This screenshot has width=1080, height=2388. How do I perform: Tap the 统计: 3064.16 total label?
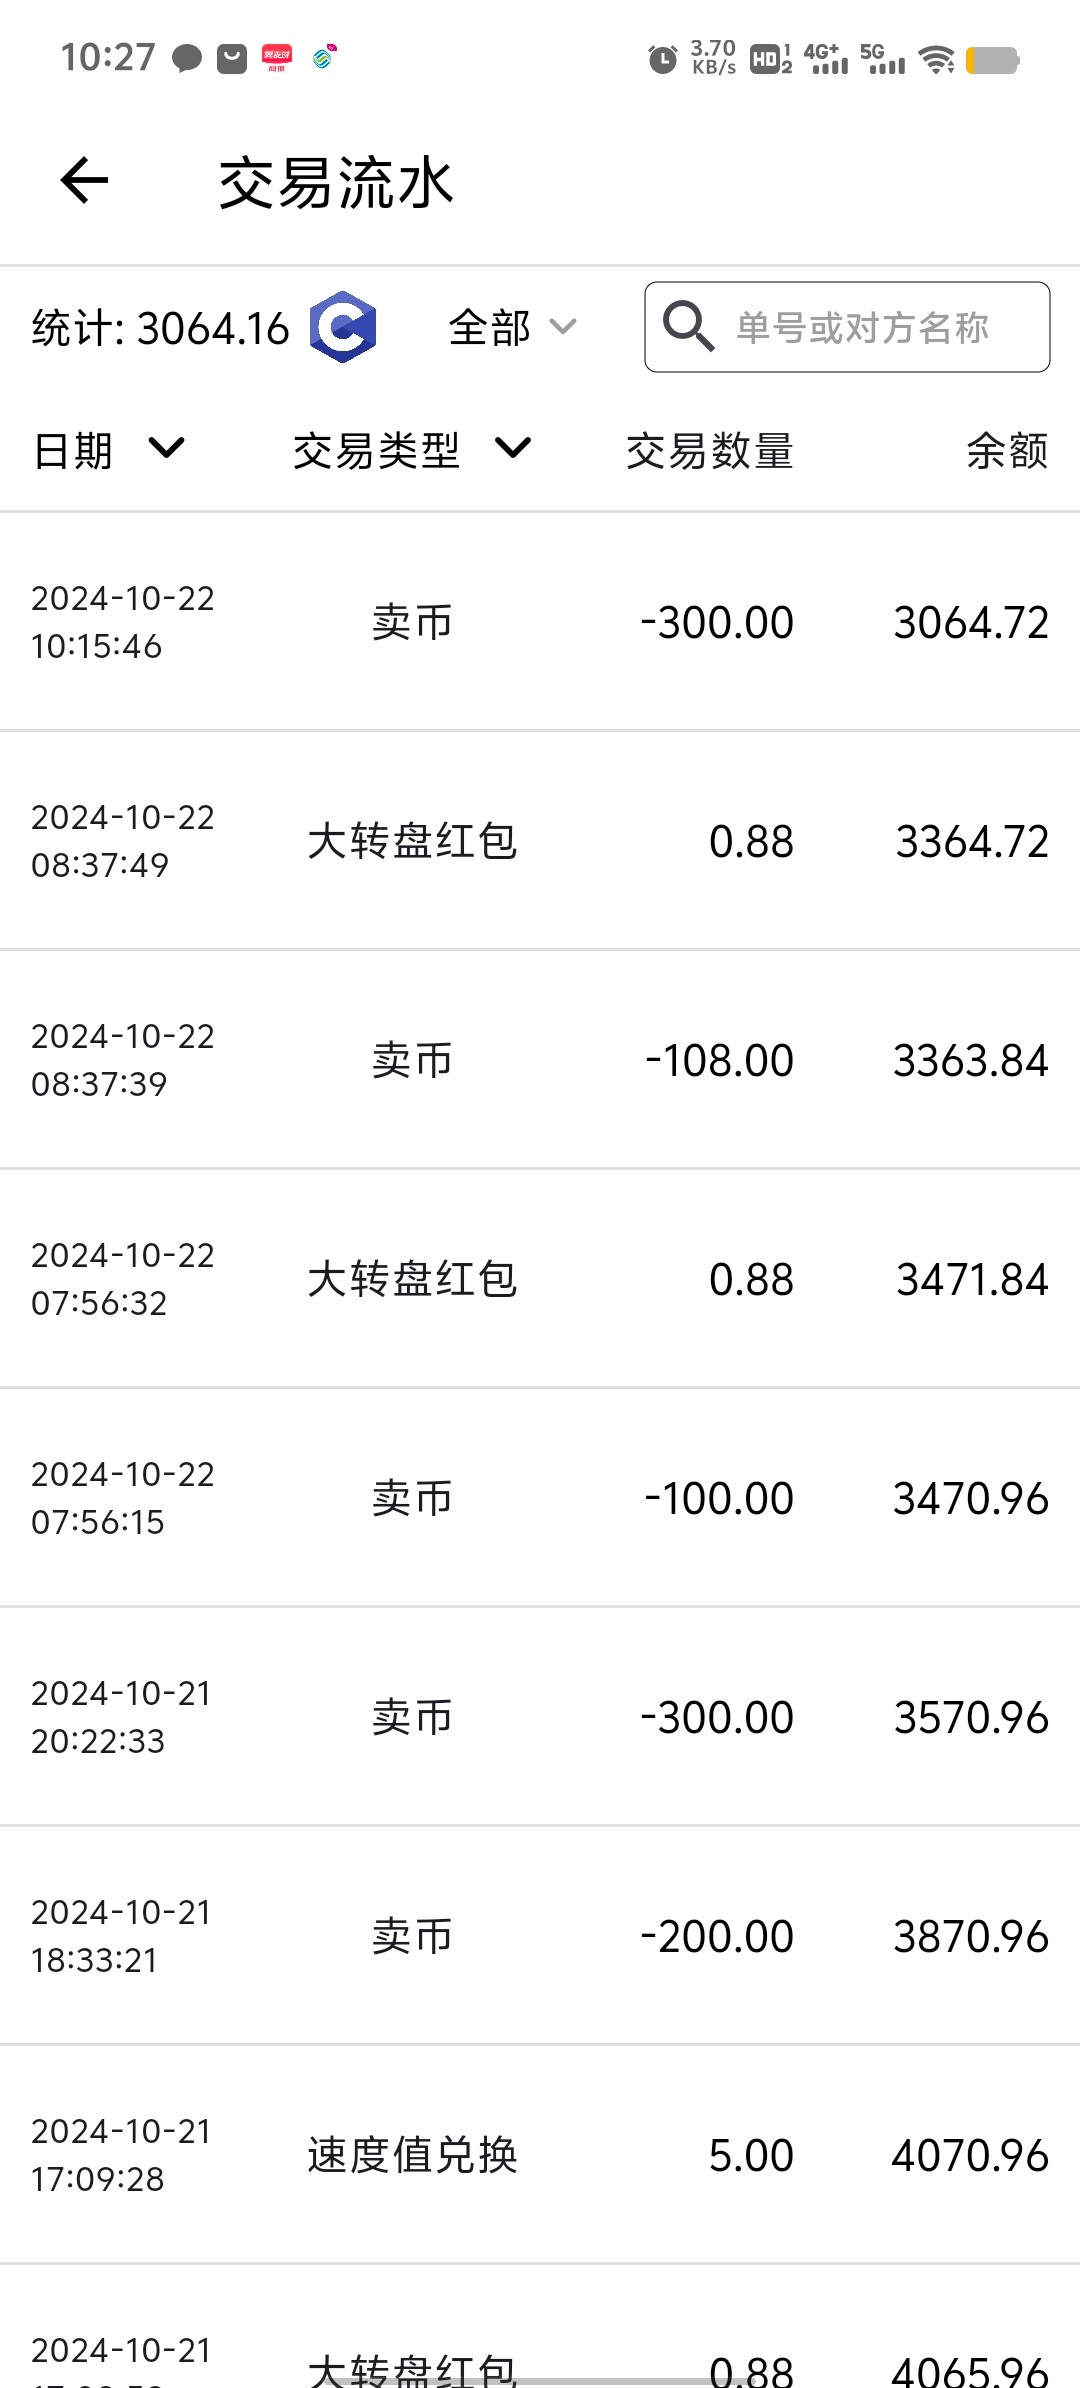click(160, 328)
